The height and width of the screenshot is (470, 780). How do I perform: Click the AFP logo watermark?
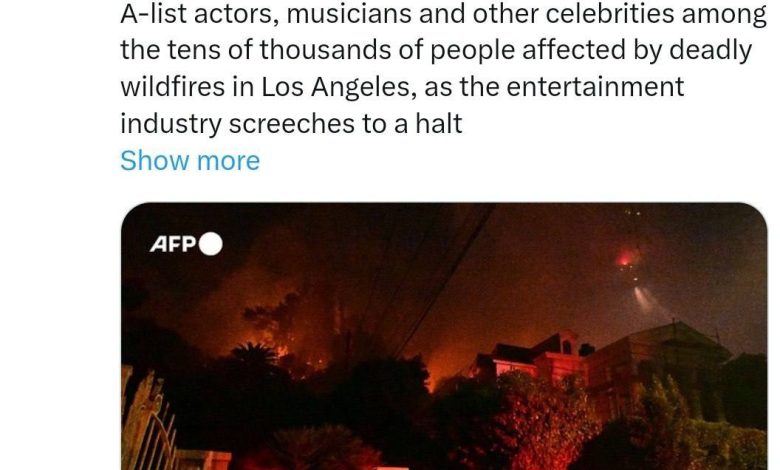coord(186,244)
